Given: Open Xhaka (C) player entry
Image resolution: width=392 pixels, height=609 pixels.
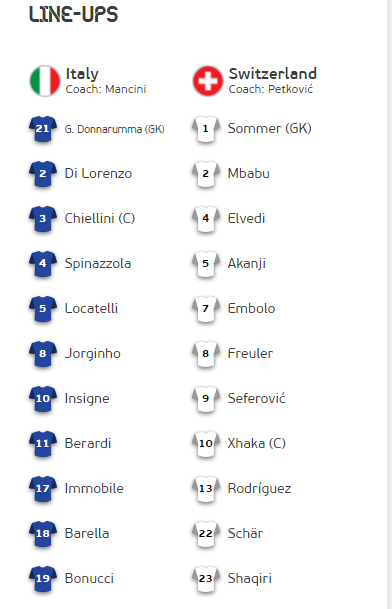Looking at the screenshot, I should tap(256, 443).
